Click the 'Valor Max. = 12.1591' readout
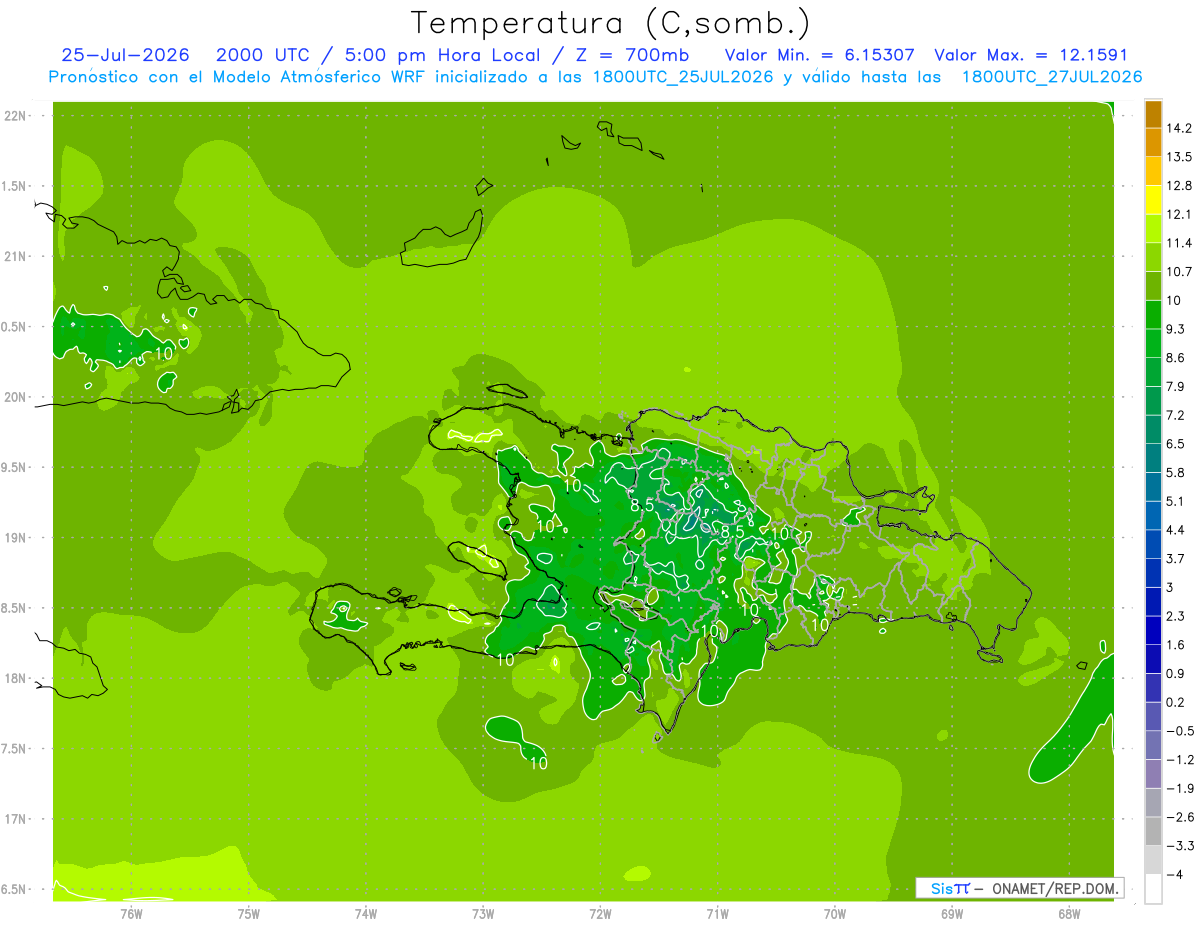The image size is (1200, 927). [1031, 55]
